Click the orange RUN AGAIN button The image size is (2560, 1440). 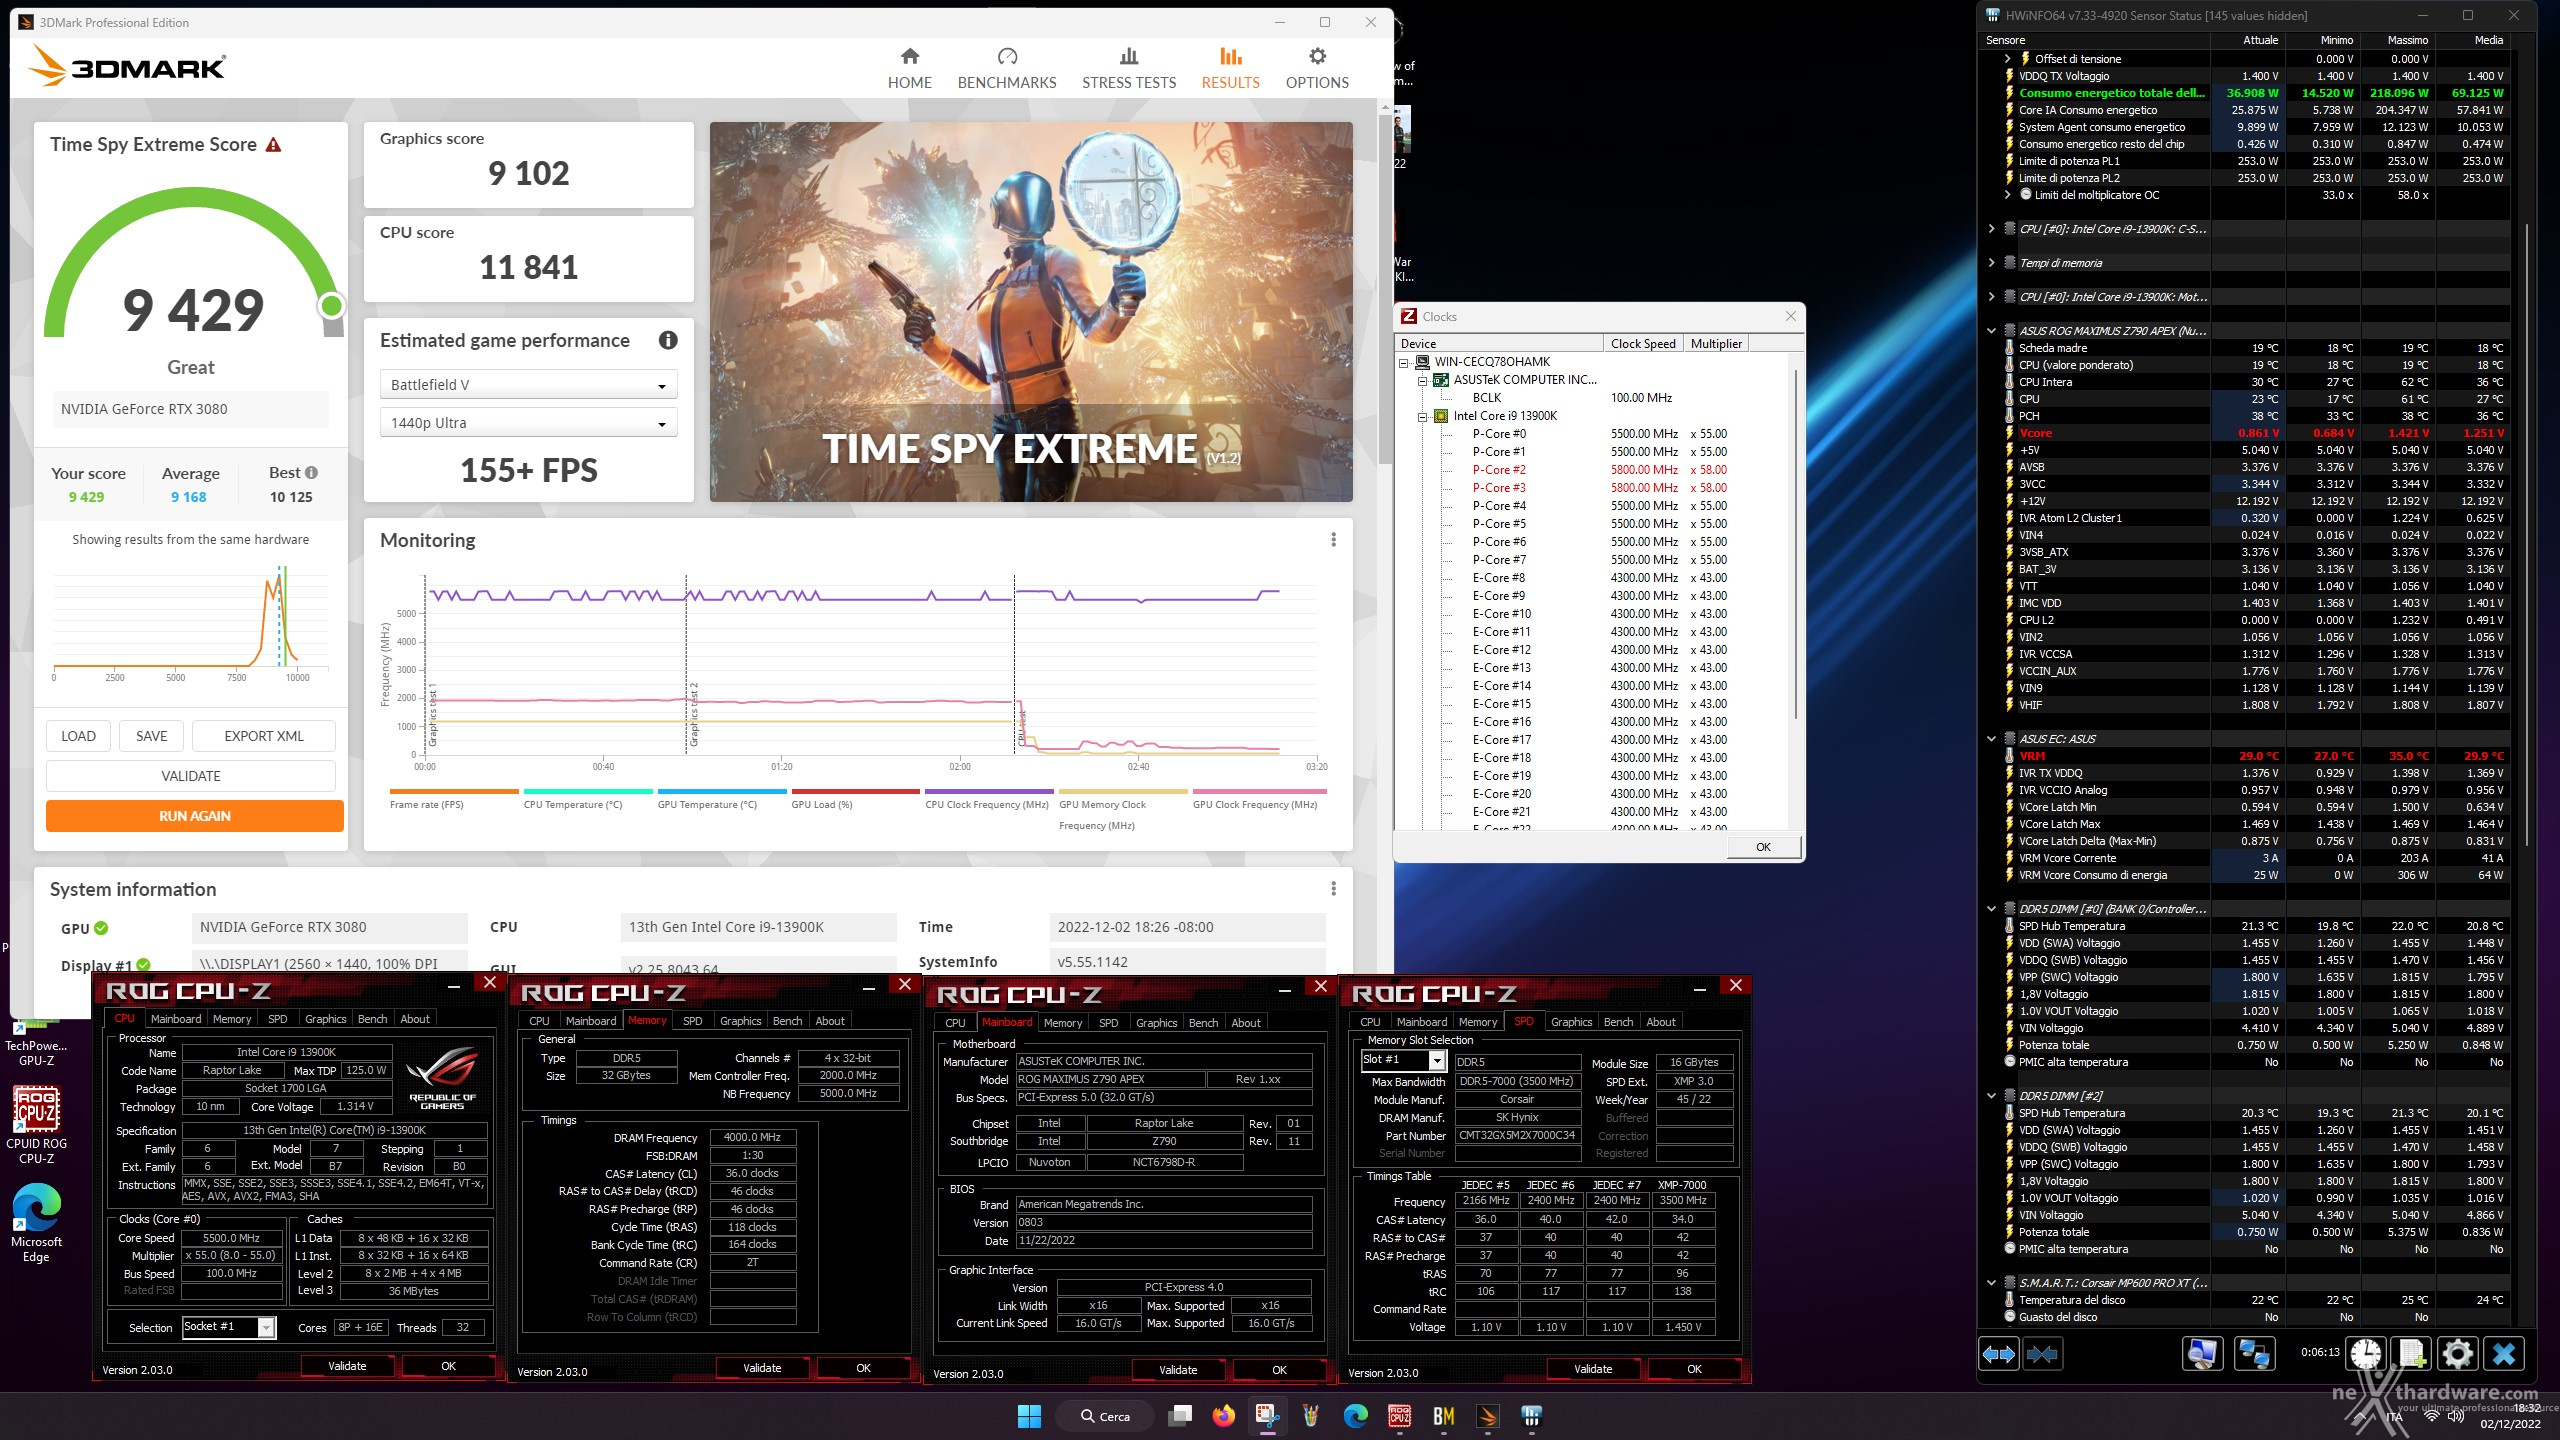pos(195,816)
